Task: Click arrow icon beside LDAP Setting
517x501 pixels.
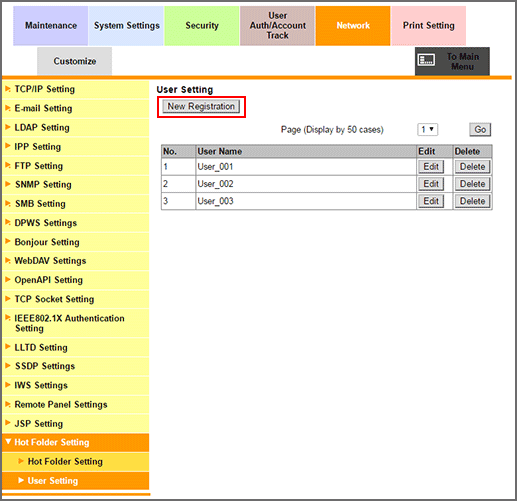Action: click(8, 127)
